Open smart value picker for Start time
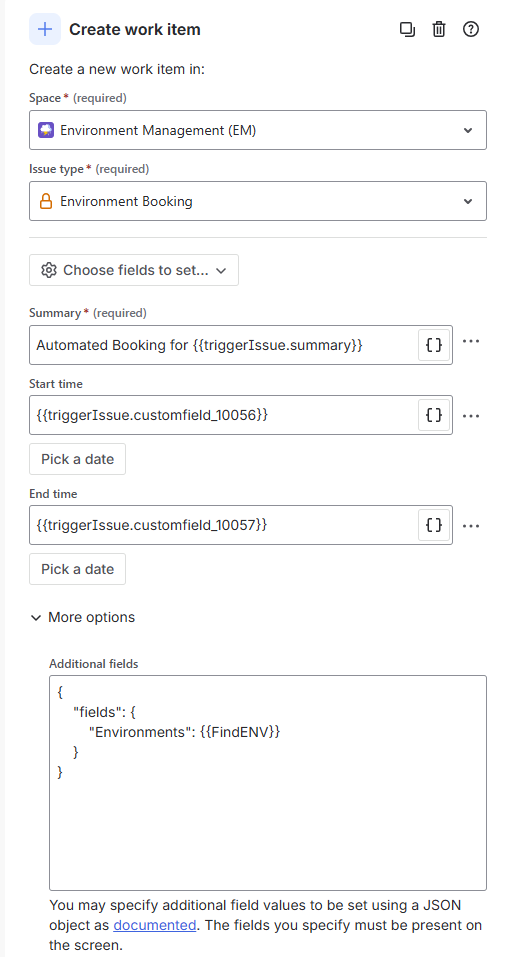This screenshot has height=957, width=511. 433,415
